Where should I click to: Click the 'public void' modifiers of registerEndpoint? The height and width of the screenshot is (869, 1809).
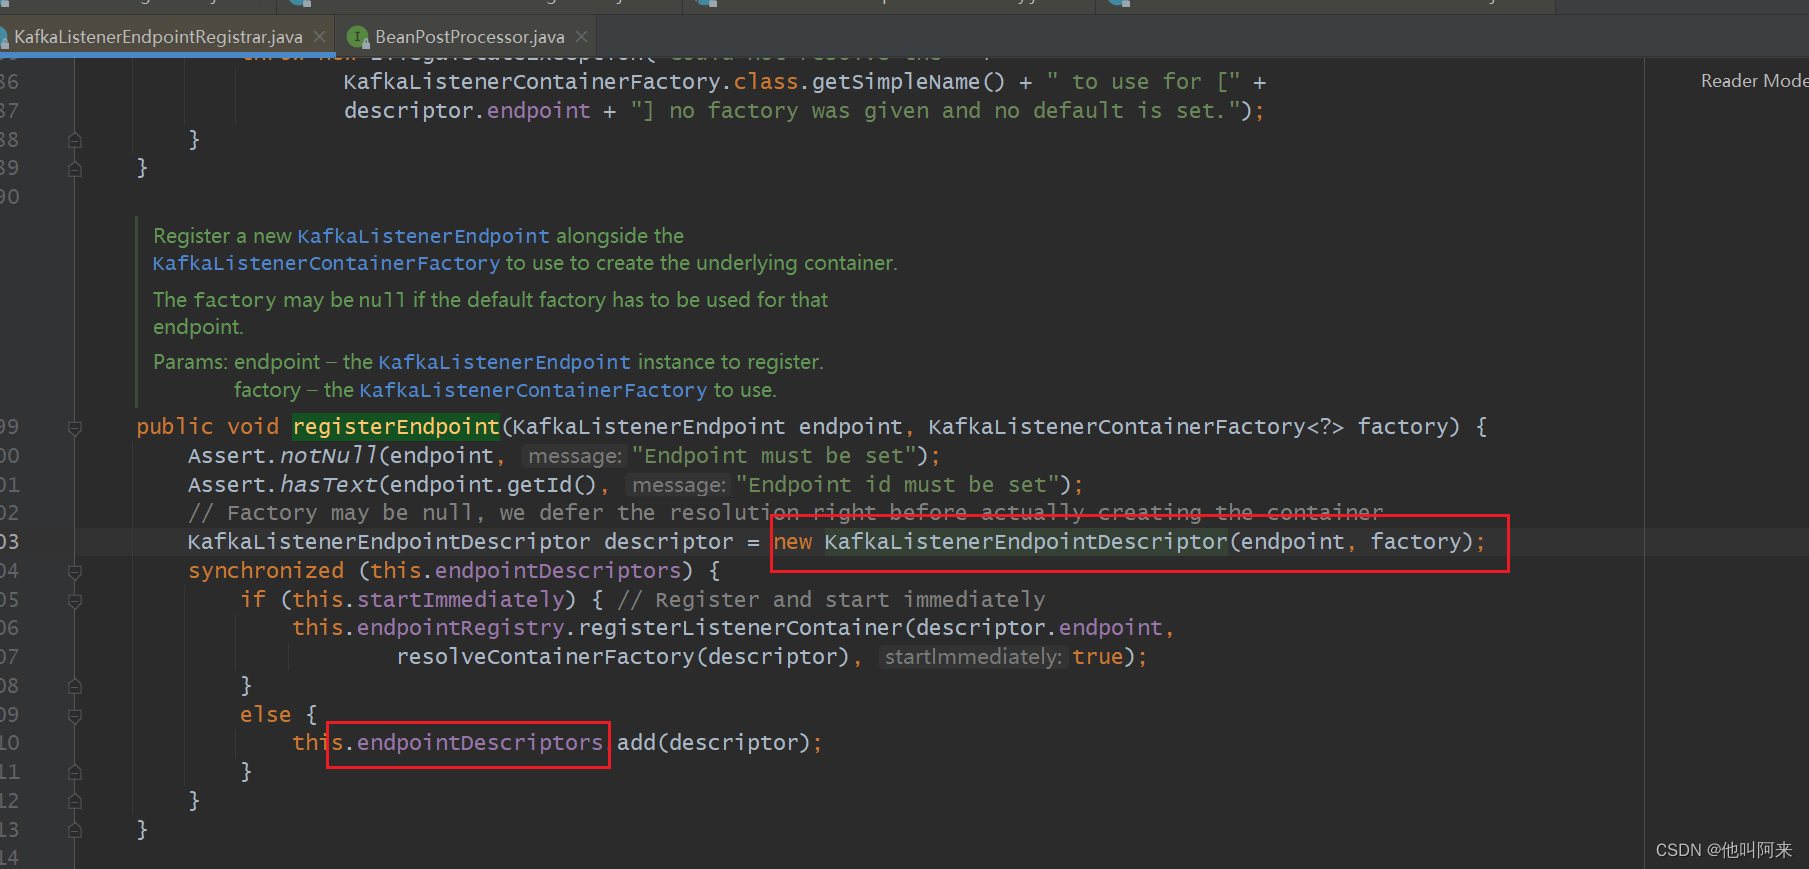click(207, 427)
